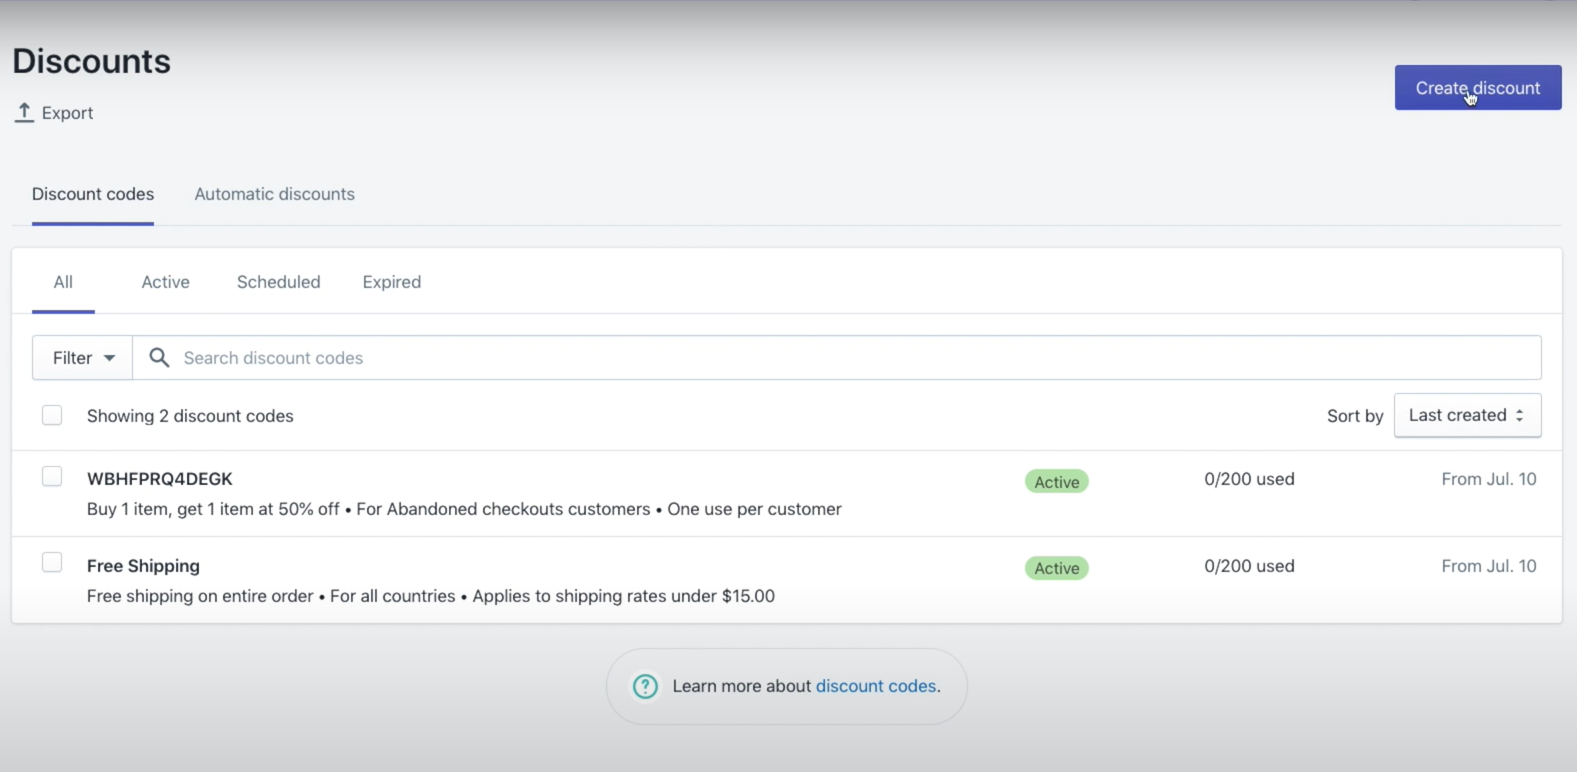The width and height of the screenshot is (1577, 772).
Task: Click Active badge on Free Shipping row
Action: point(1057,568)
